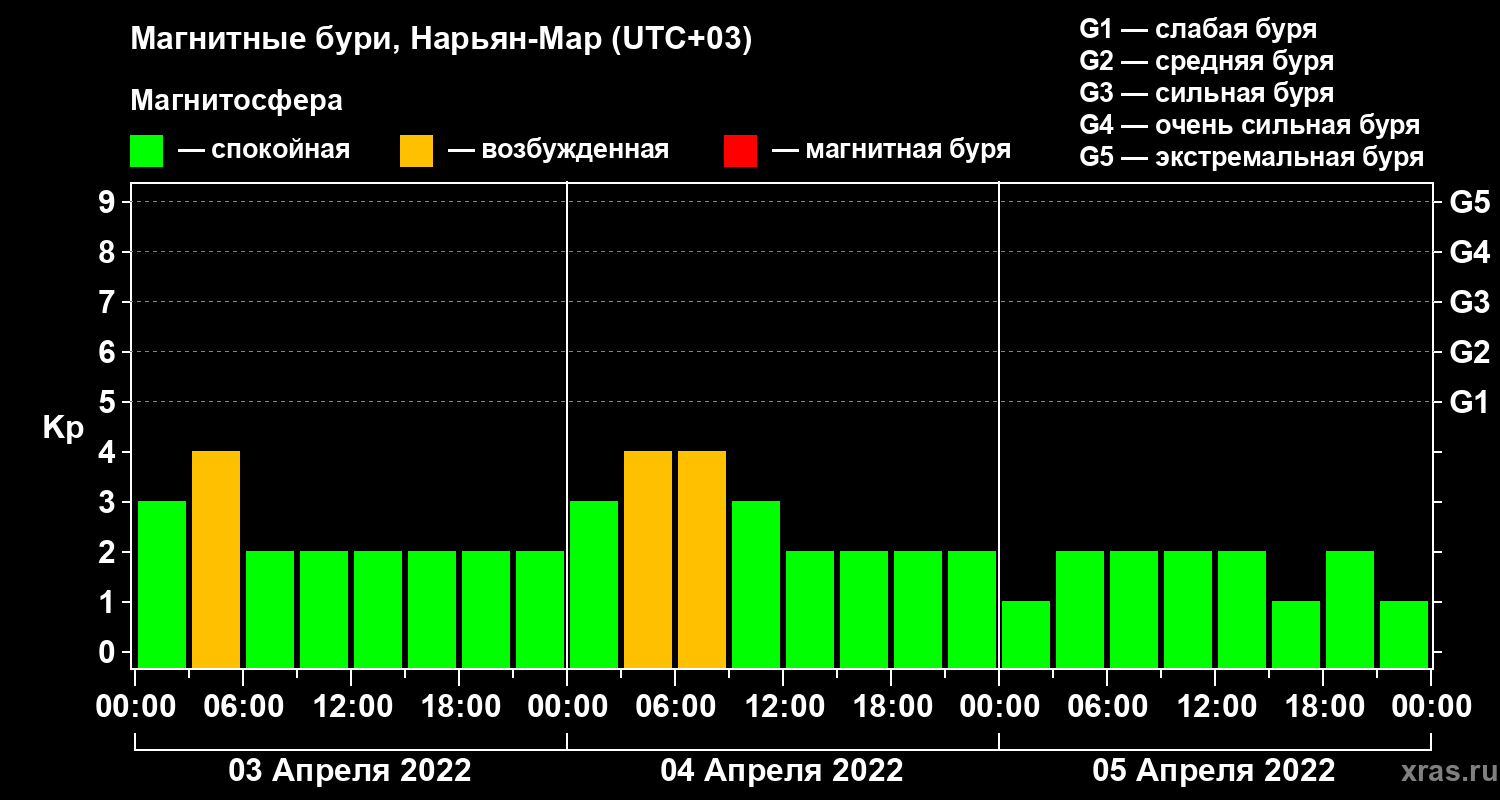This screenshot has height=800, width=1500.
Task: Click the '04 Апреля 2022' date label
Action: coord(782,771)
